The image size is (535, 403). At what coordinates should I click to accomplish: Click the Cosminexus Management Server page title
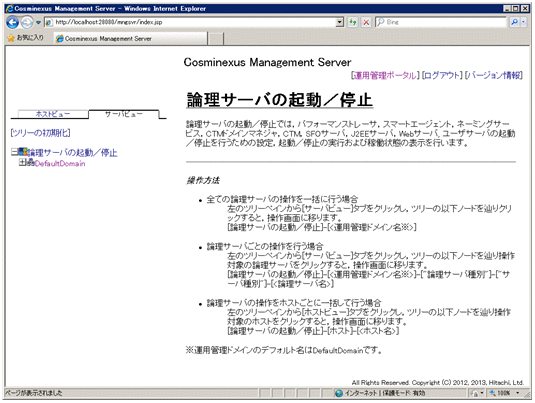[267, 62]
